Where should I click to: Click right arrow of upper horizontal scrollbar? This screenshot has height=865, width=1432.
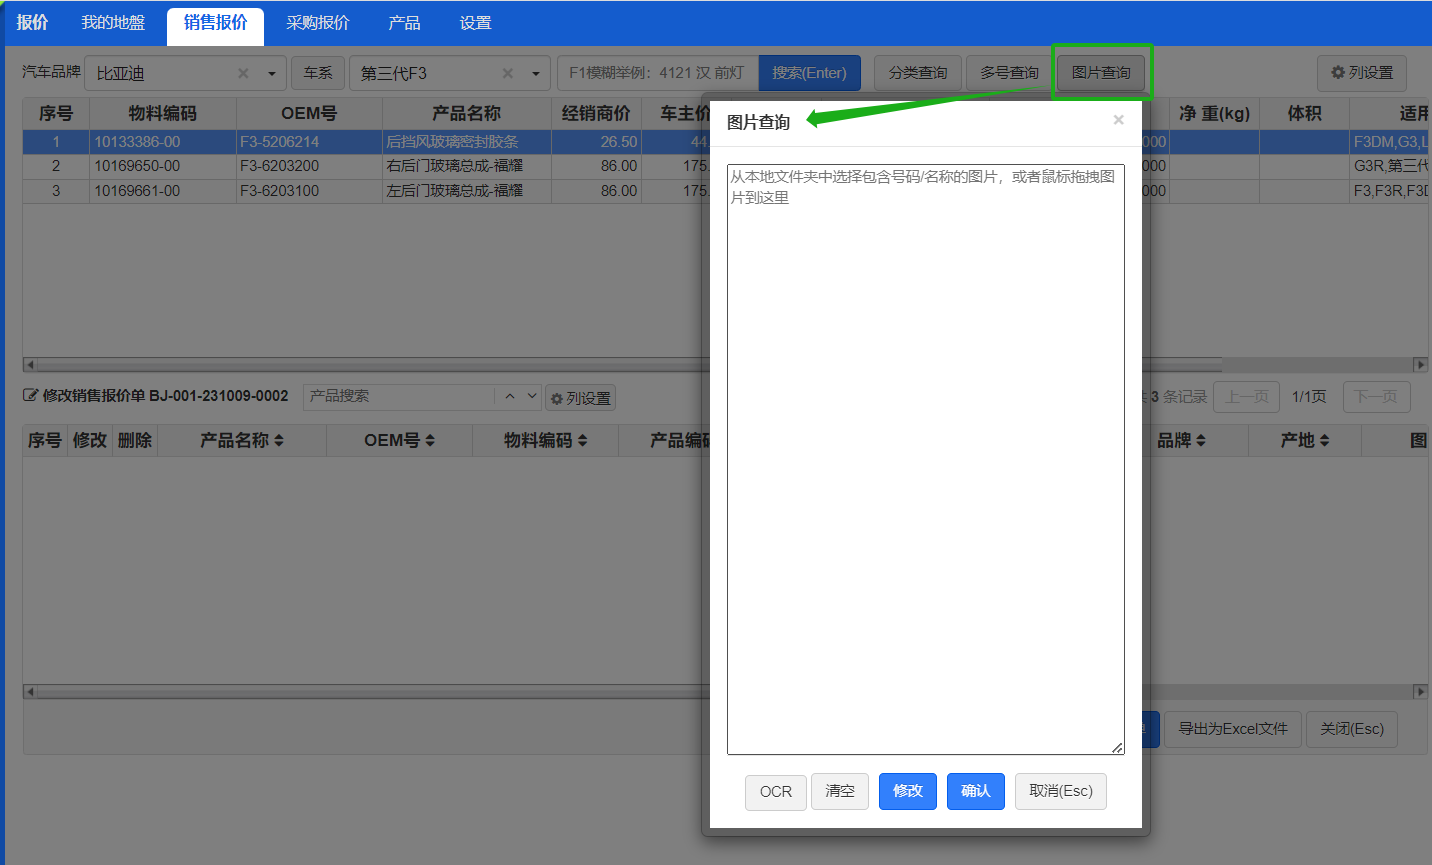1420,365
